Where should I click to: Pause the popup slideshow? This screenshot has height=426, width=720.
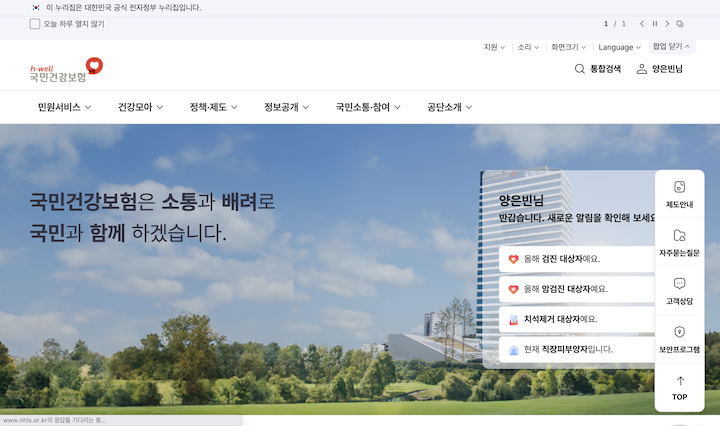[655, 24]
